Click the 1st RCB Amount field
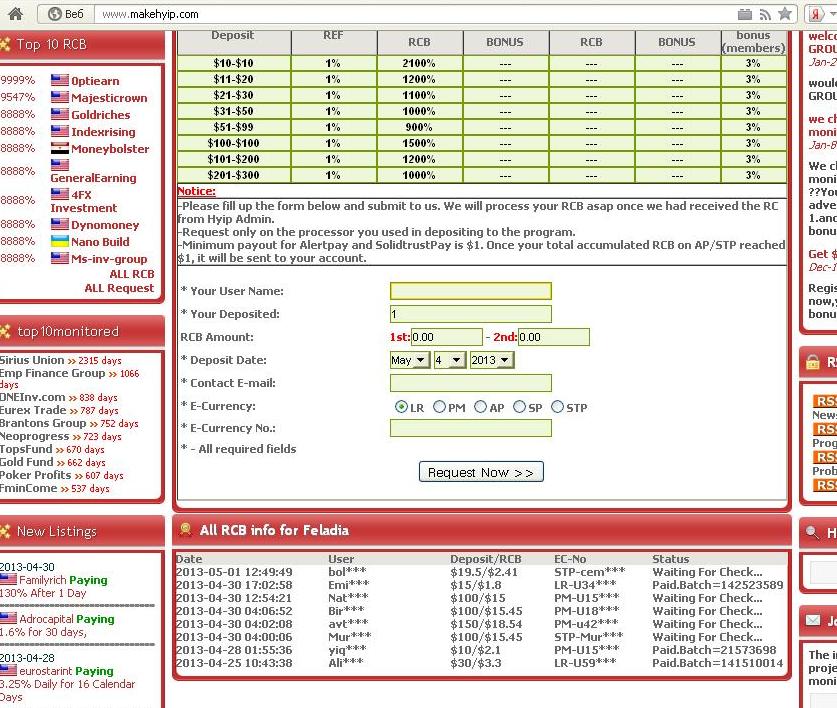 click(x=446, y=337)
